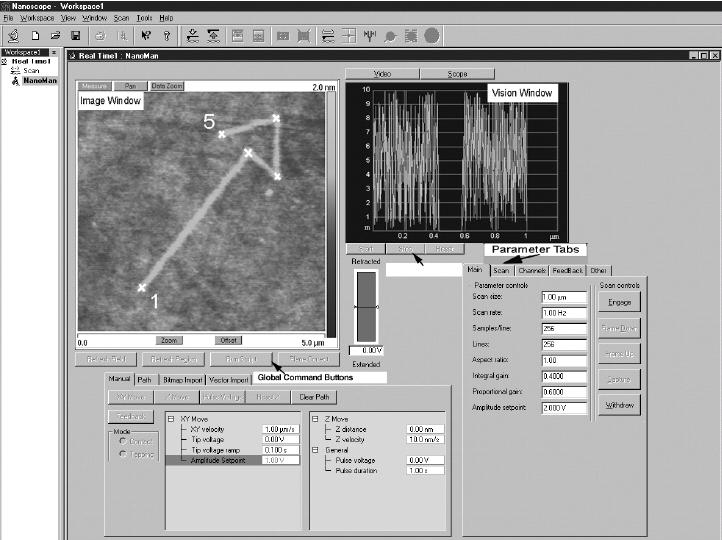Open the Scan menu
This screenshot has height=540, width=722.
(122, 18)
